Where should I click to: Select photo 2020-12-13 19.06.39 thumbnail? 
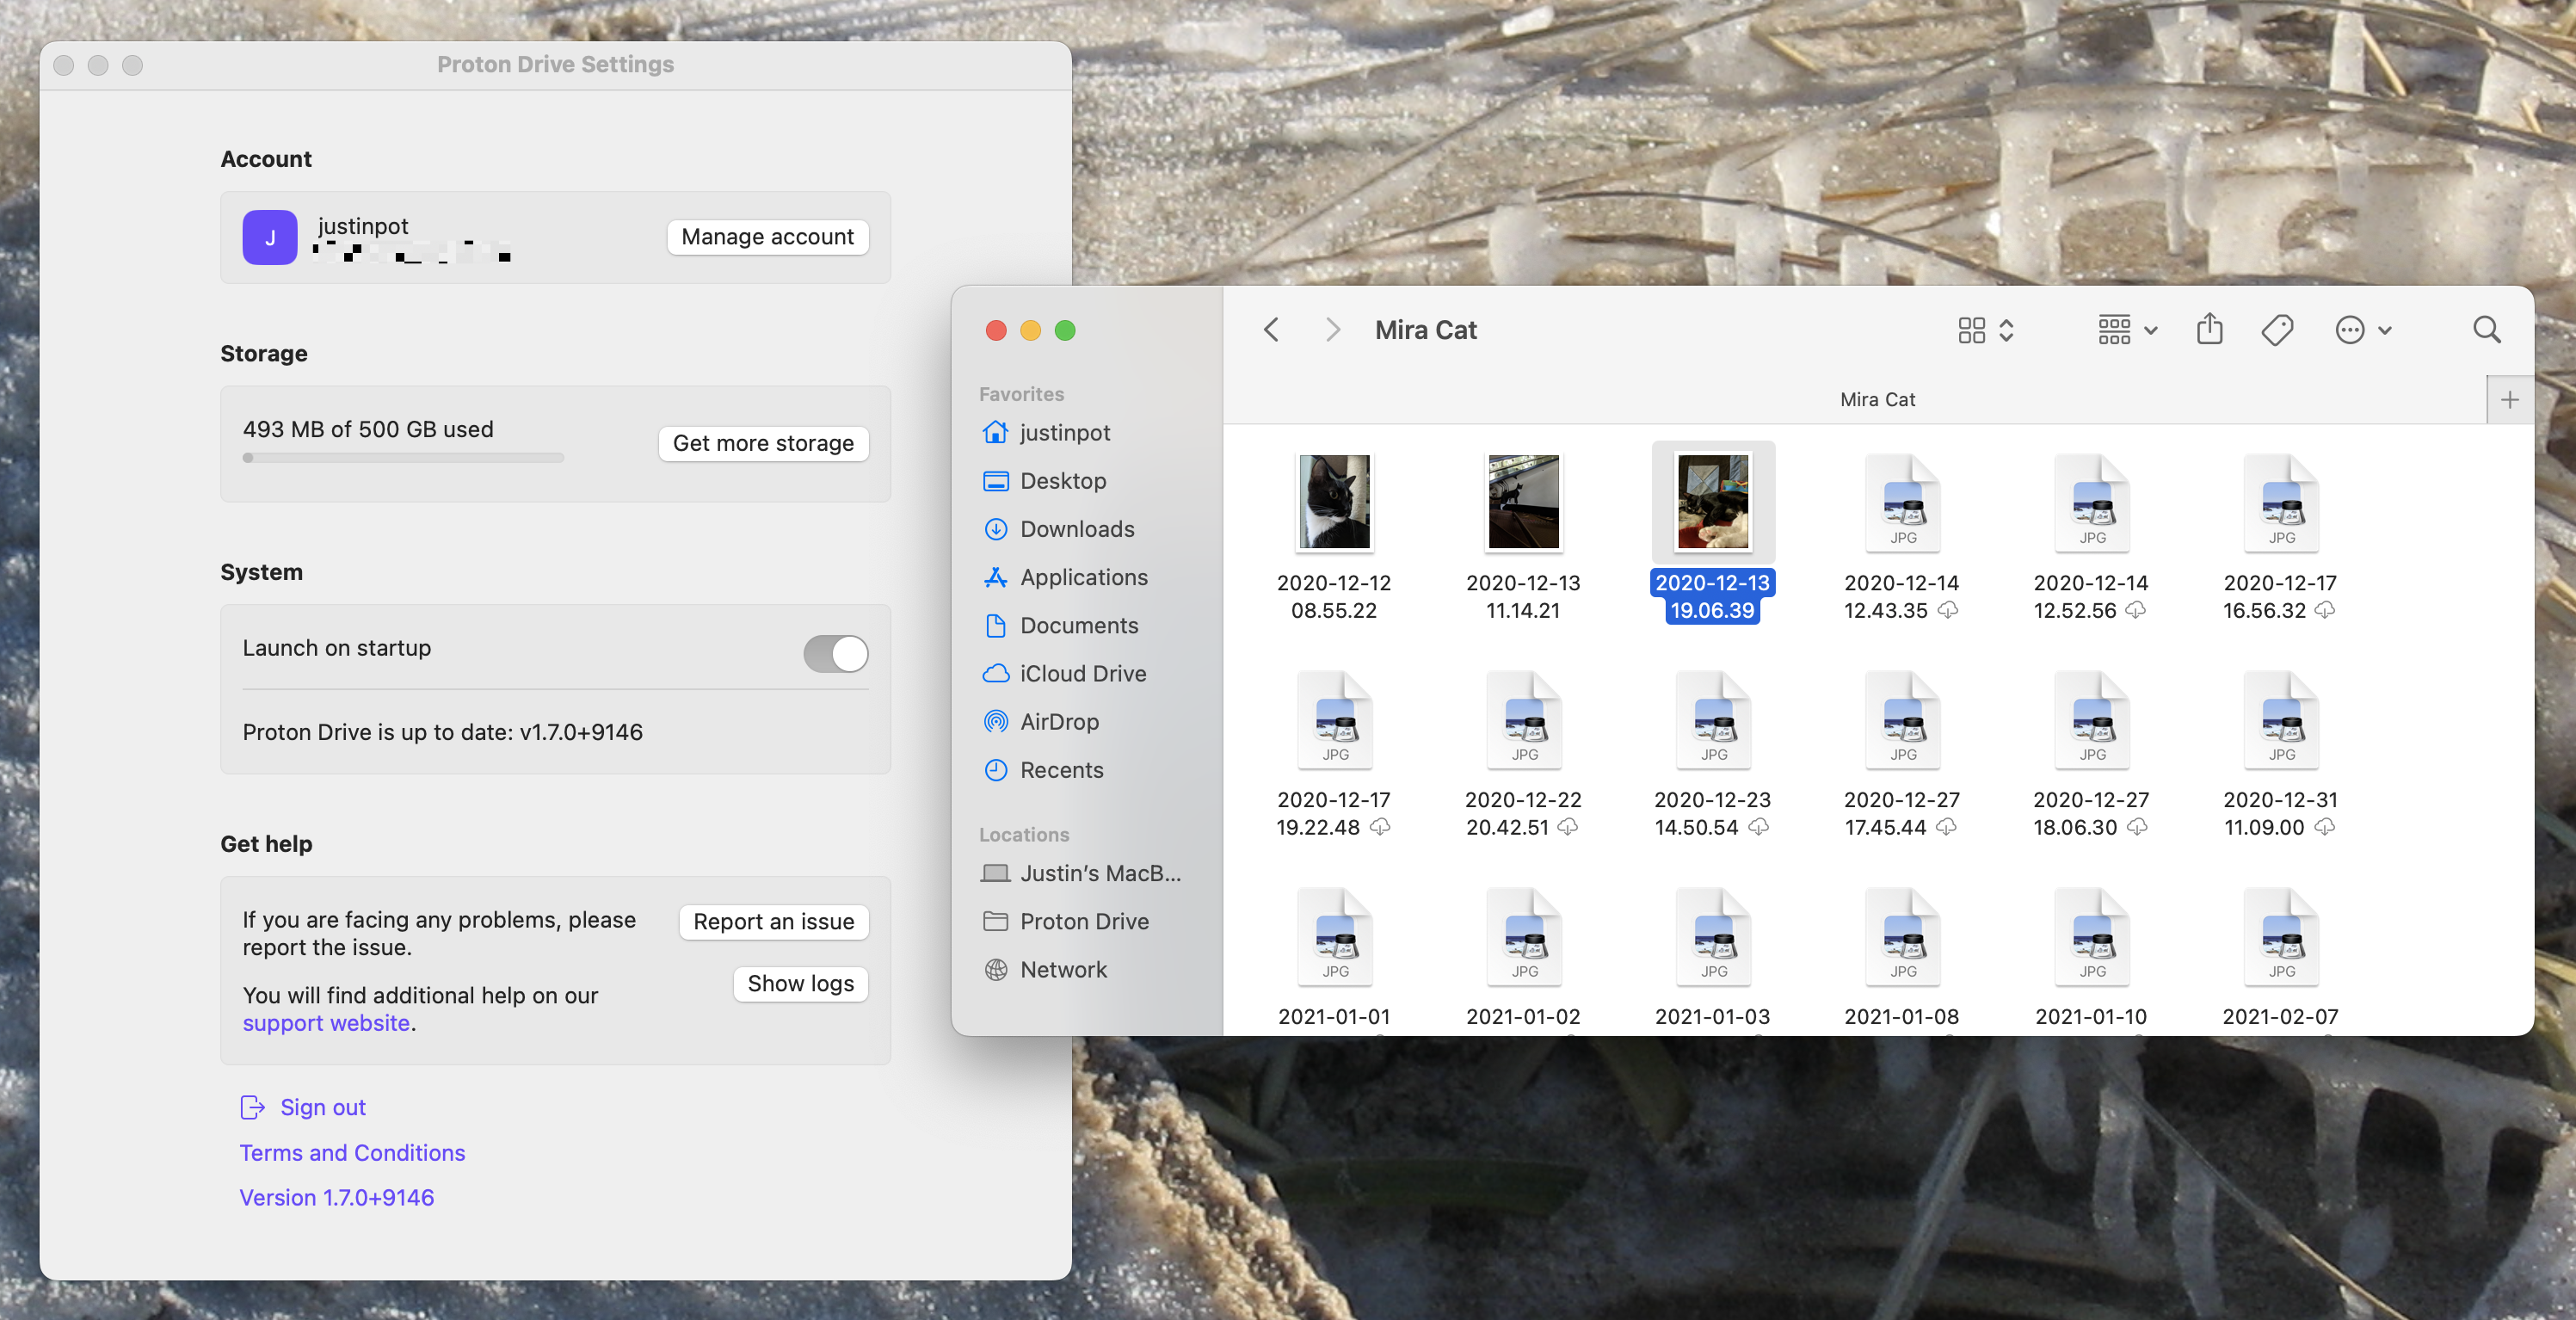coord(1713,501)
